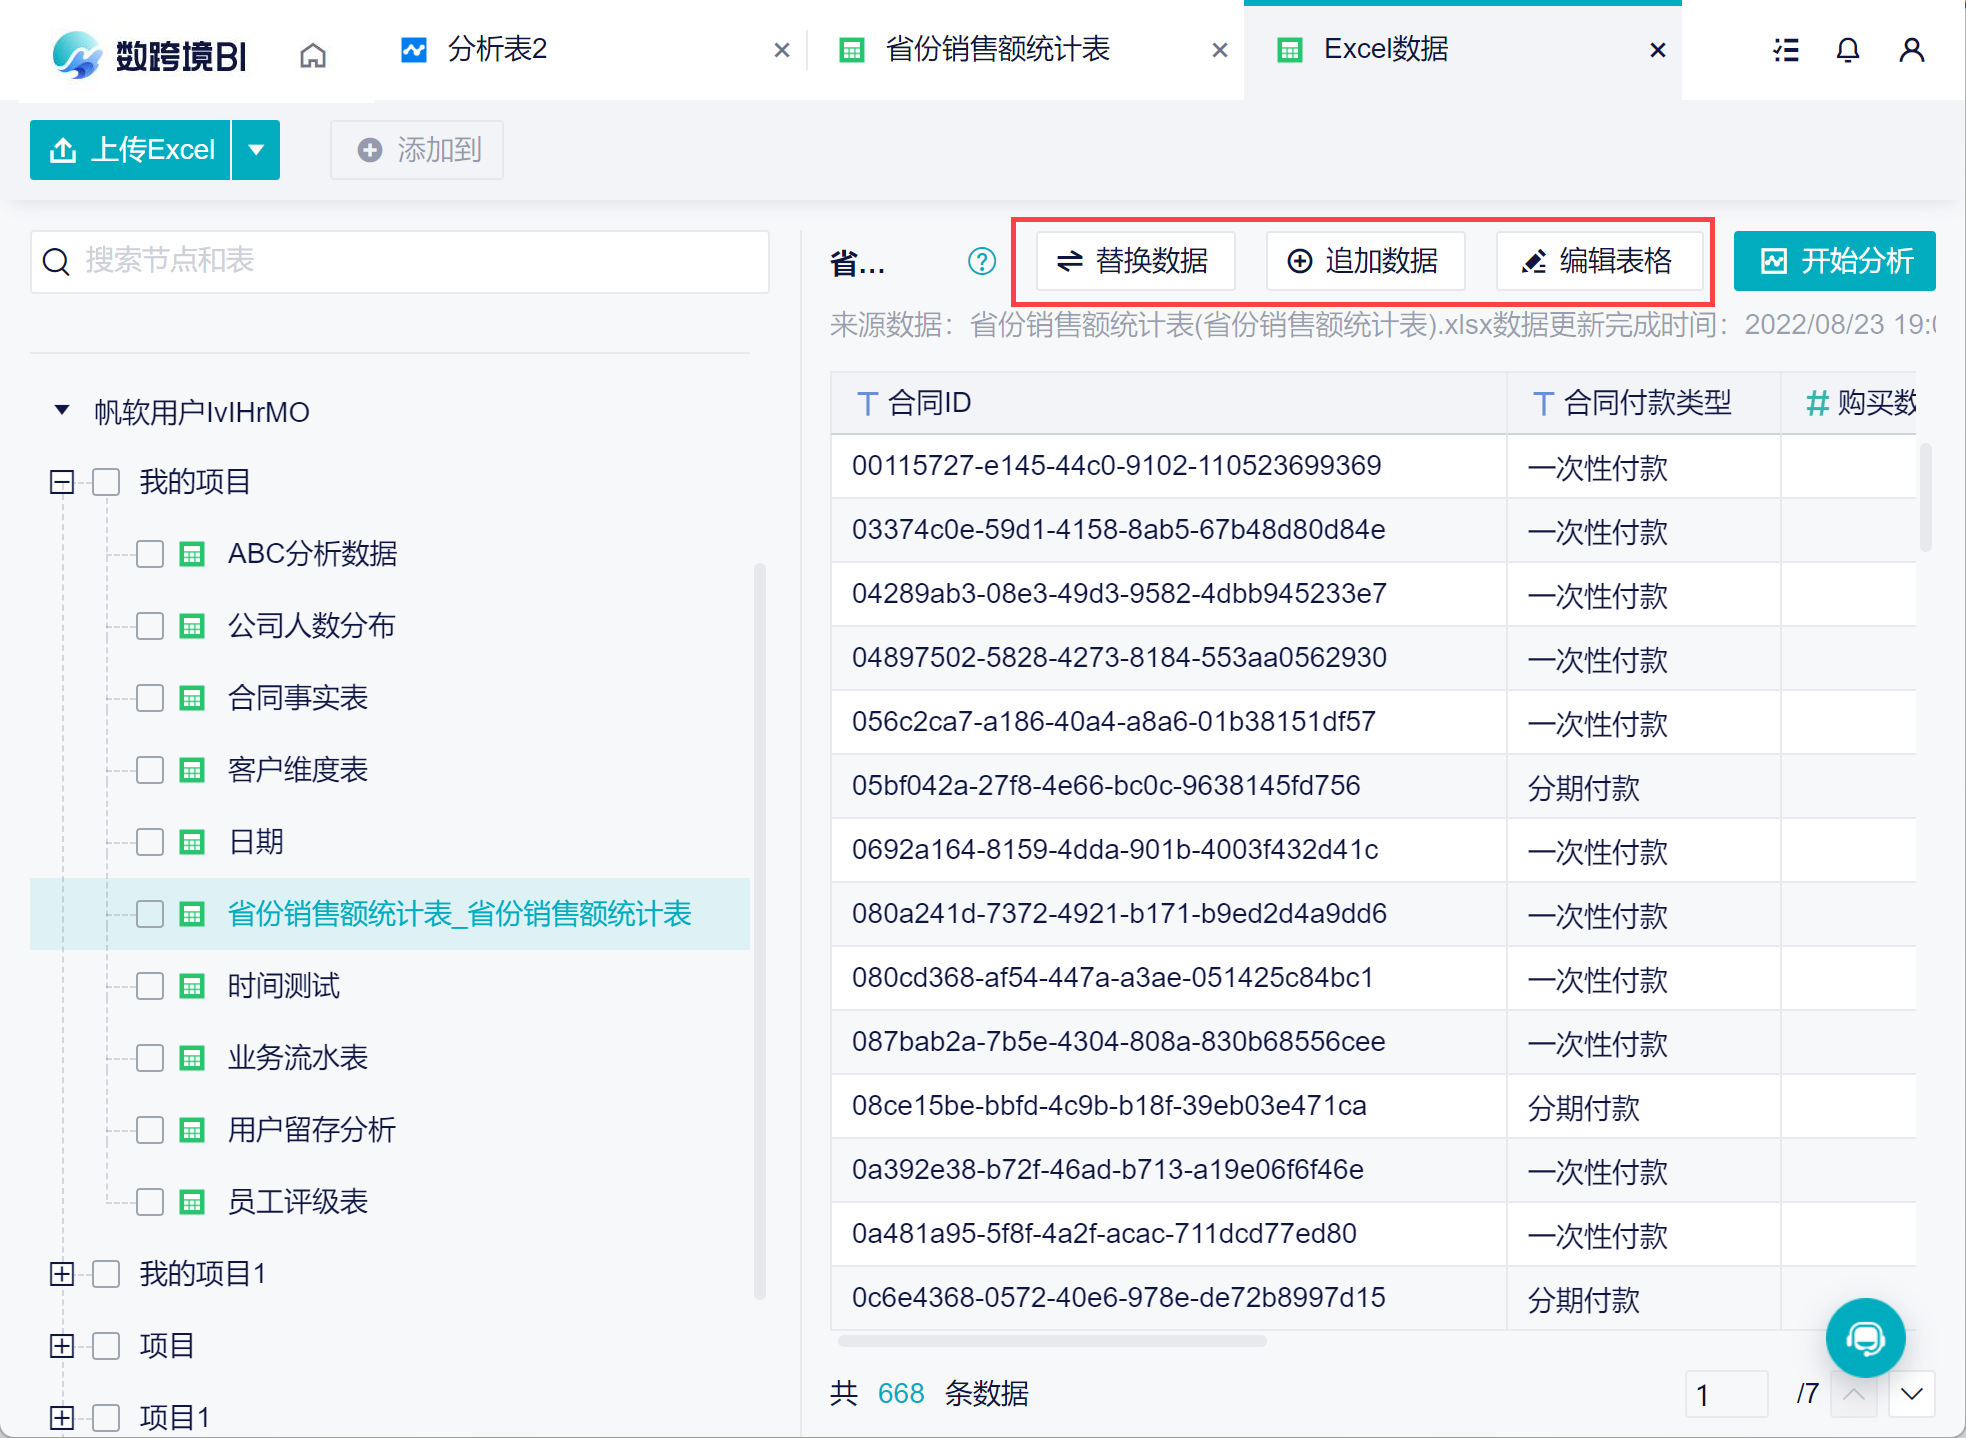Viewport: 1966px width, 1438px height.
Task: Tick the 合同事实表 checkbox
Action: [x=150, y=698]
